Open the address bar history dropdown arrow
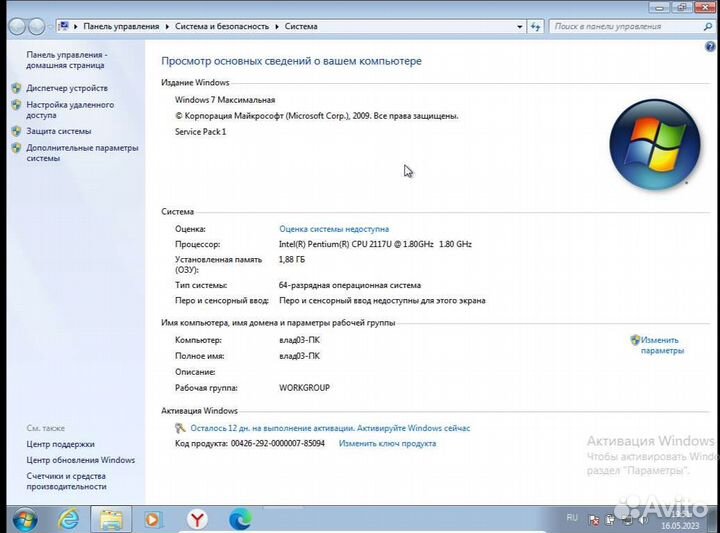Viewport: 720px width, 533px height. pyautogui.click(x=519, y=27)
